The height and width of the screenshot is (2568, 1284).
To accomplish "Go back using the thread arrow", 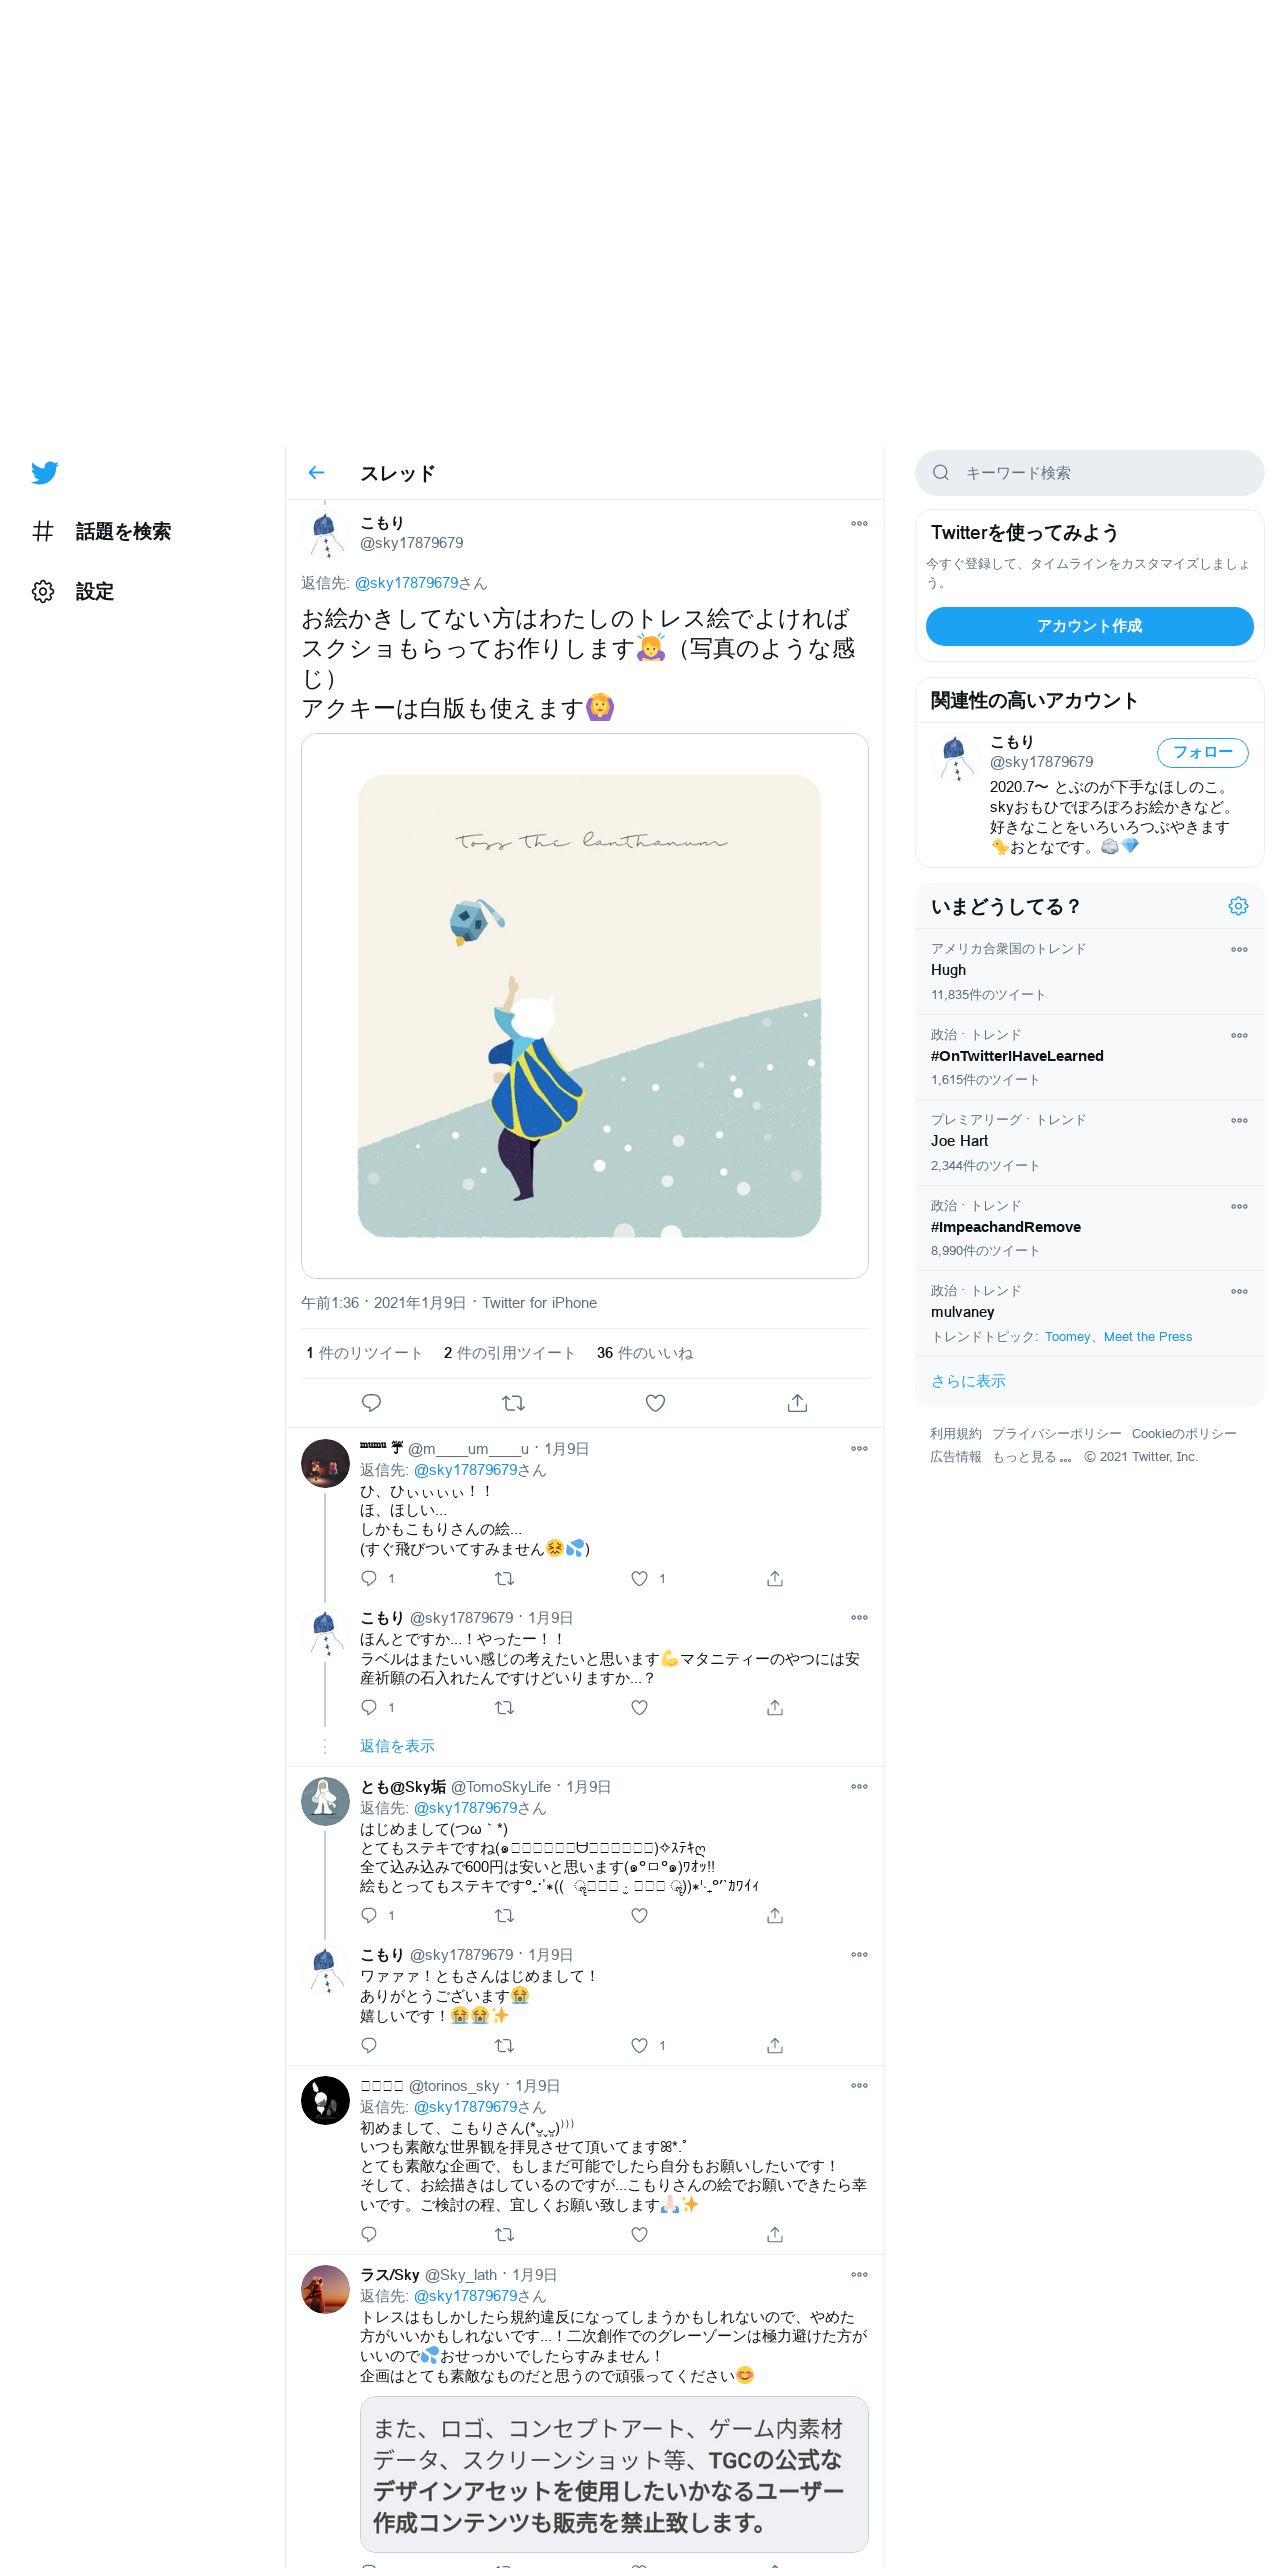I will point(317,473).
